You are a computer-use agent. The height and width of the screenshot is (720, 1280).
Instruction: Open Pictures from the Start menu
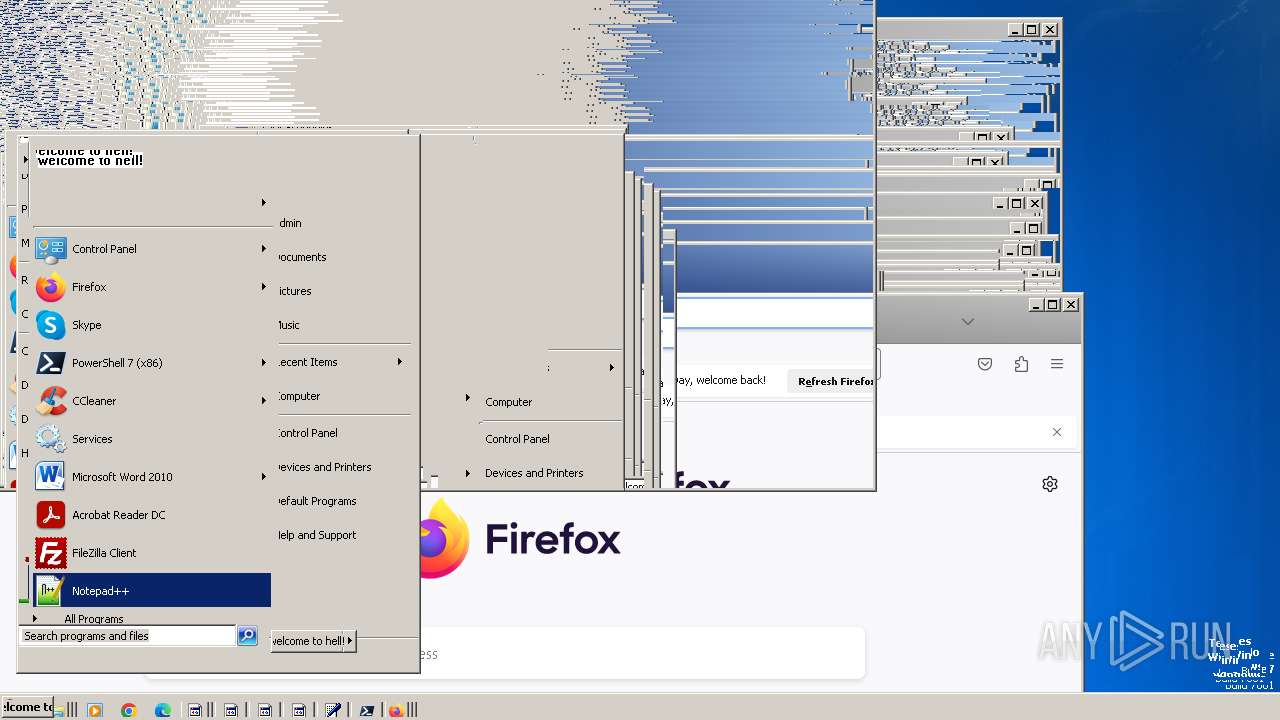295,291
